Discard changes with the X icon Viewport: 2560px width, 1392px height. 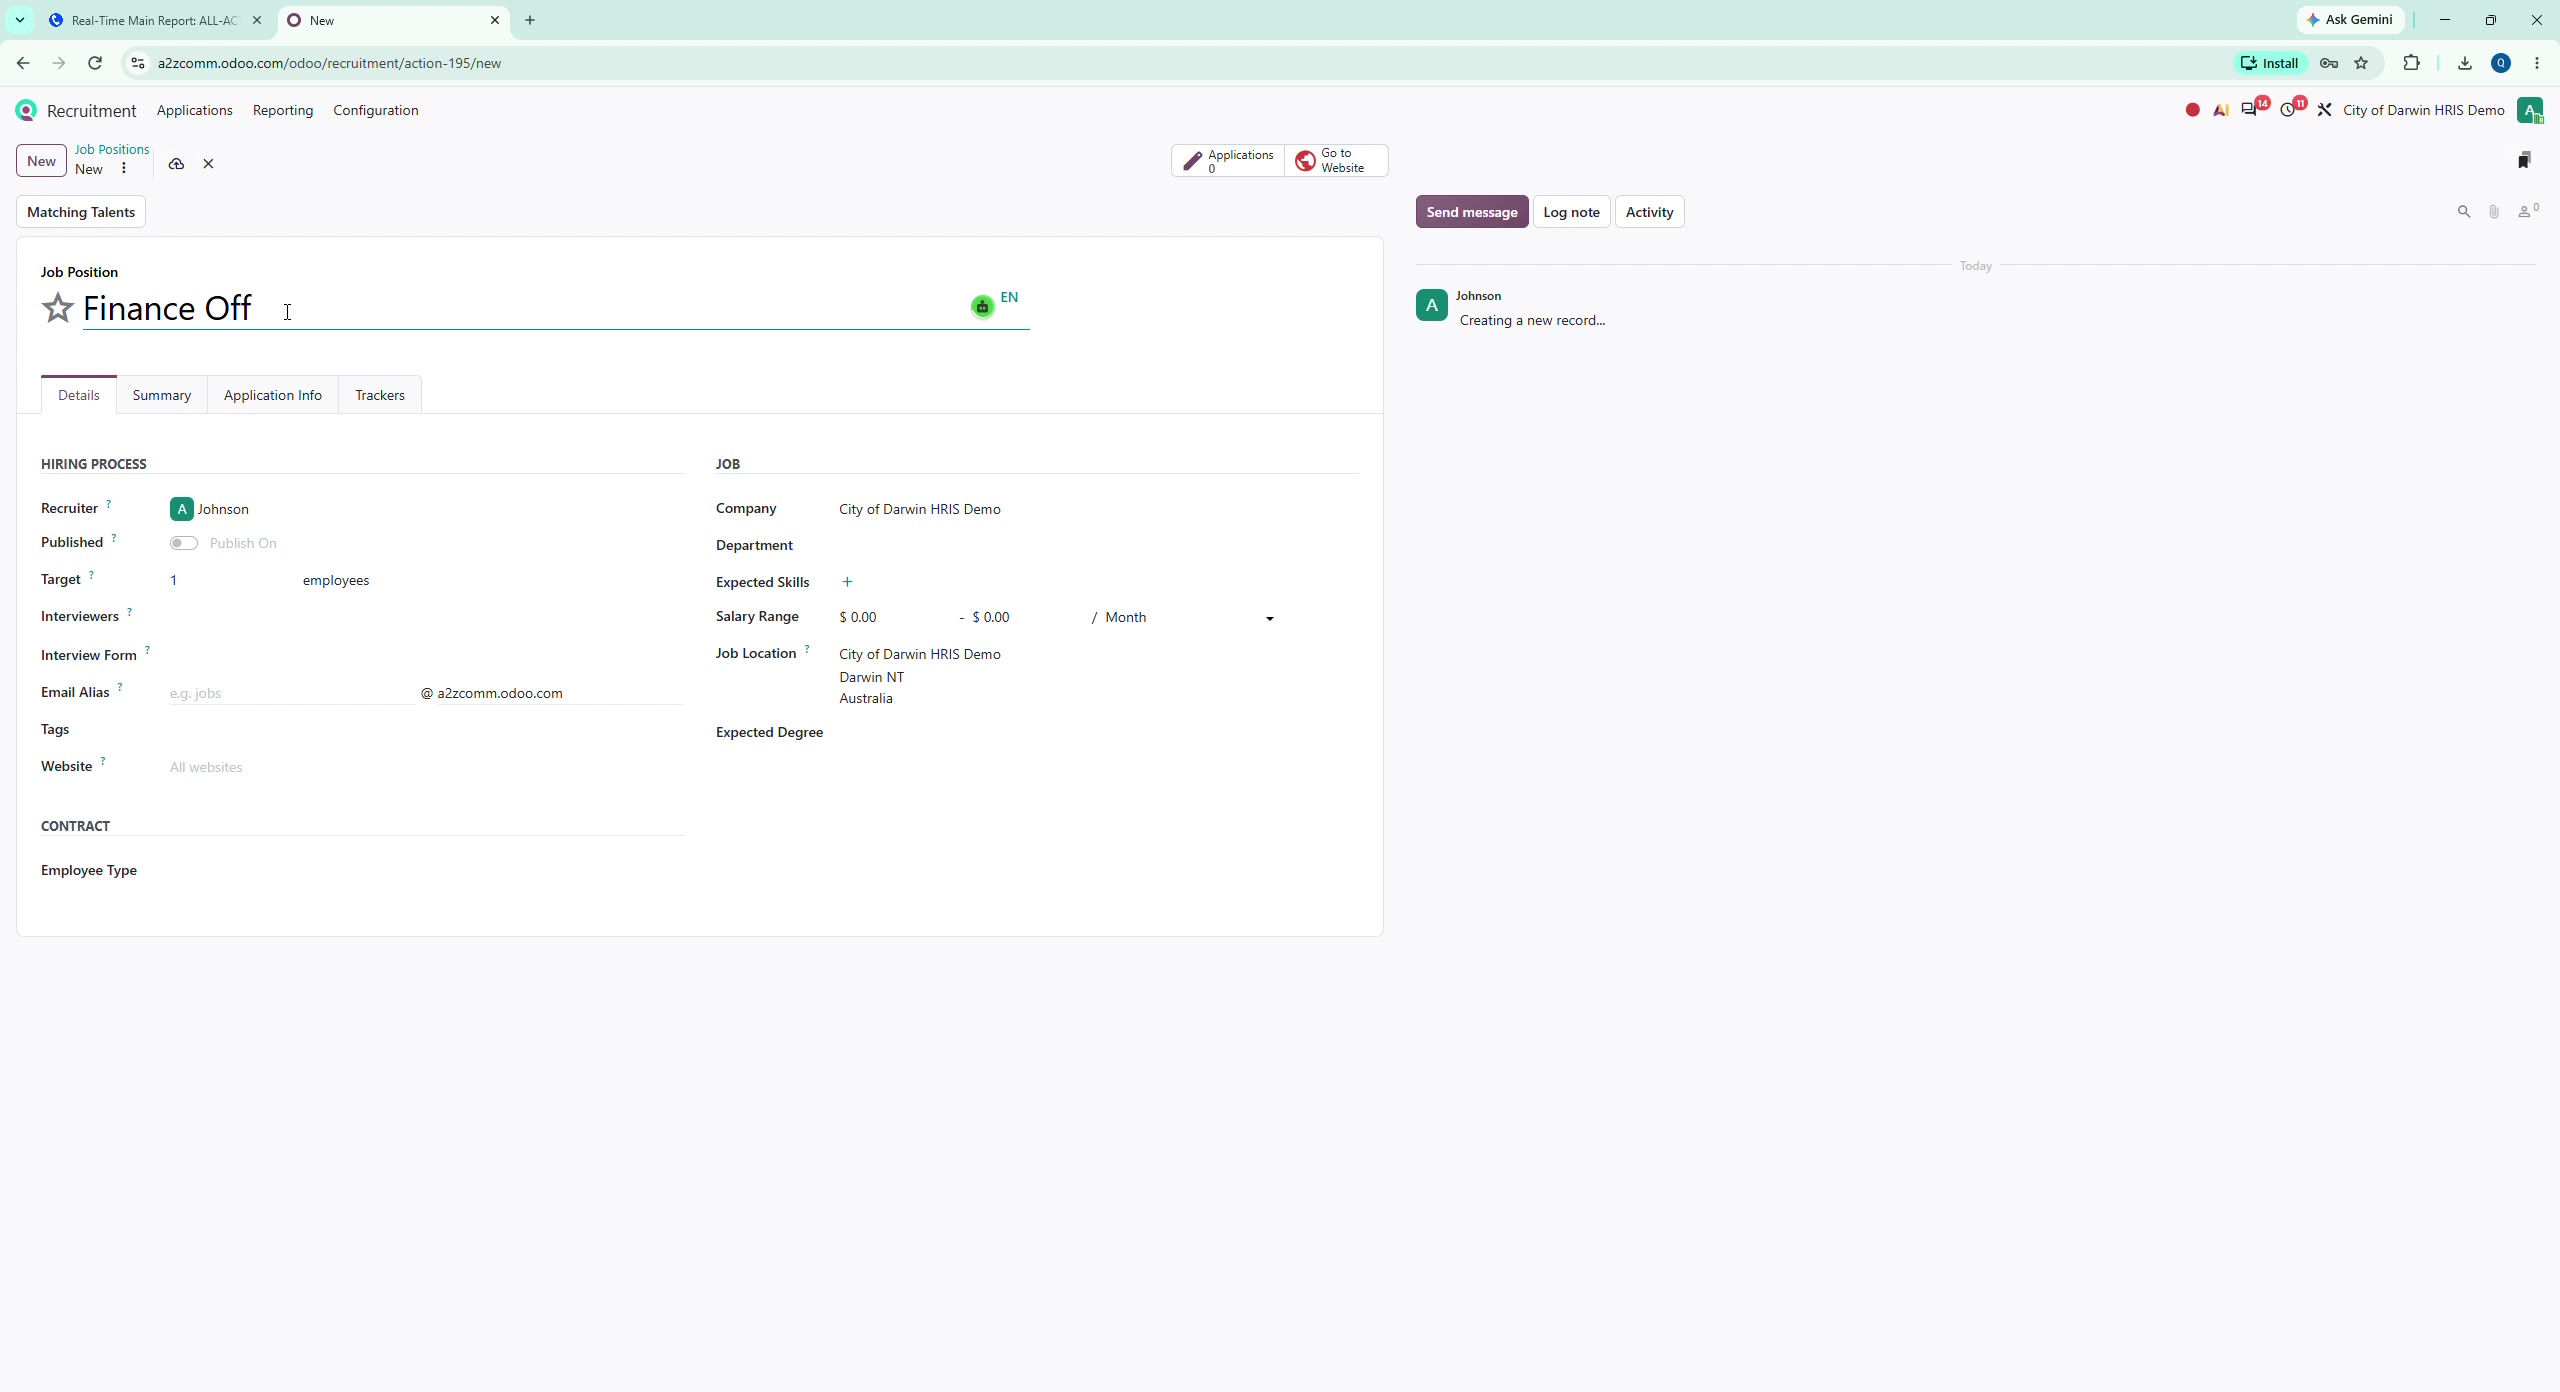tap(208, 164)
